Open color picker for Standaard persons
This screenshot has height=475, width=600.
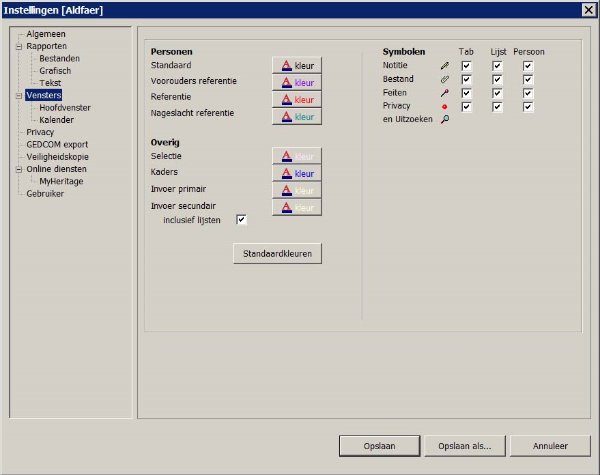(x=297, y=66)
